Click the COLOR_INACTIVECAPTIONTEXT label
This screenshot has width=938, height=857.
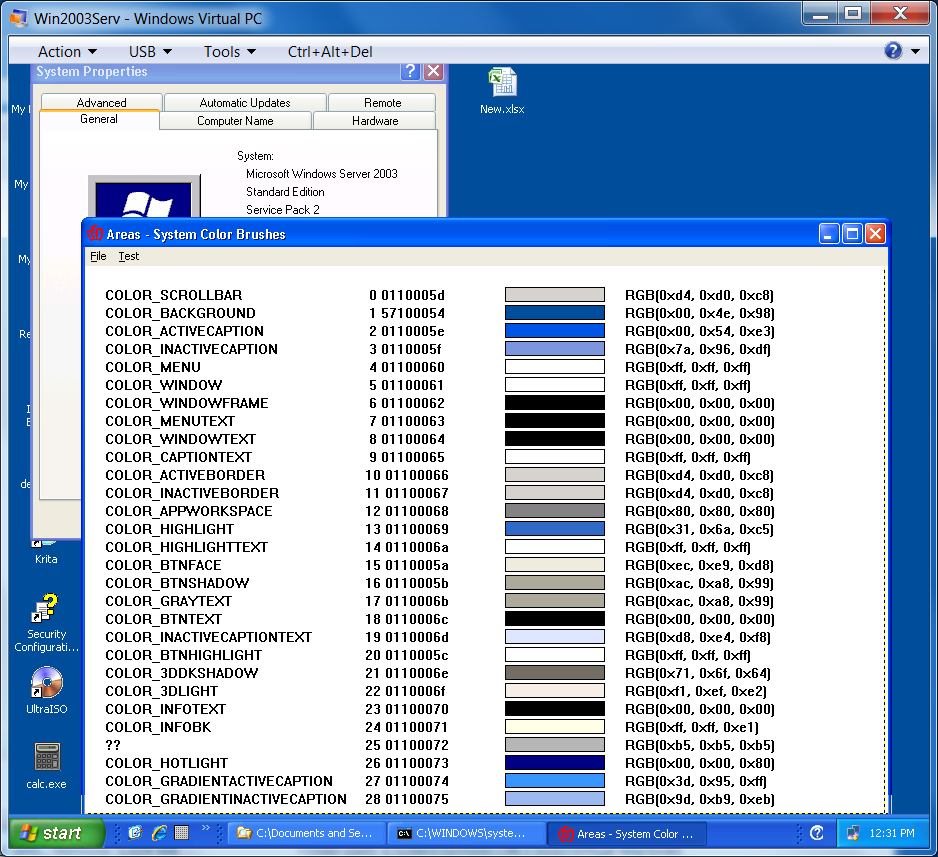208,637
